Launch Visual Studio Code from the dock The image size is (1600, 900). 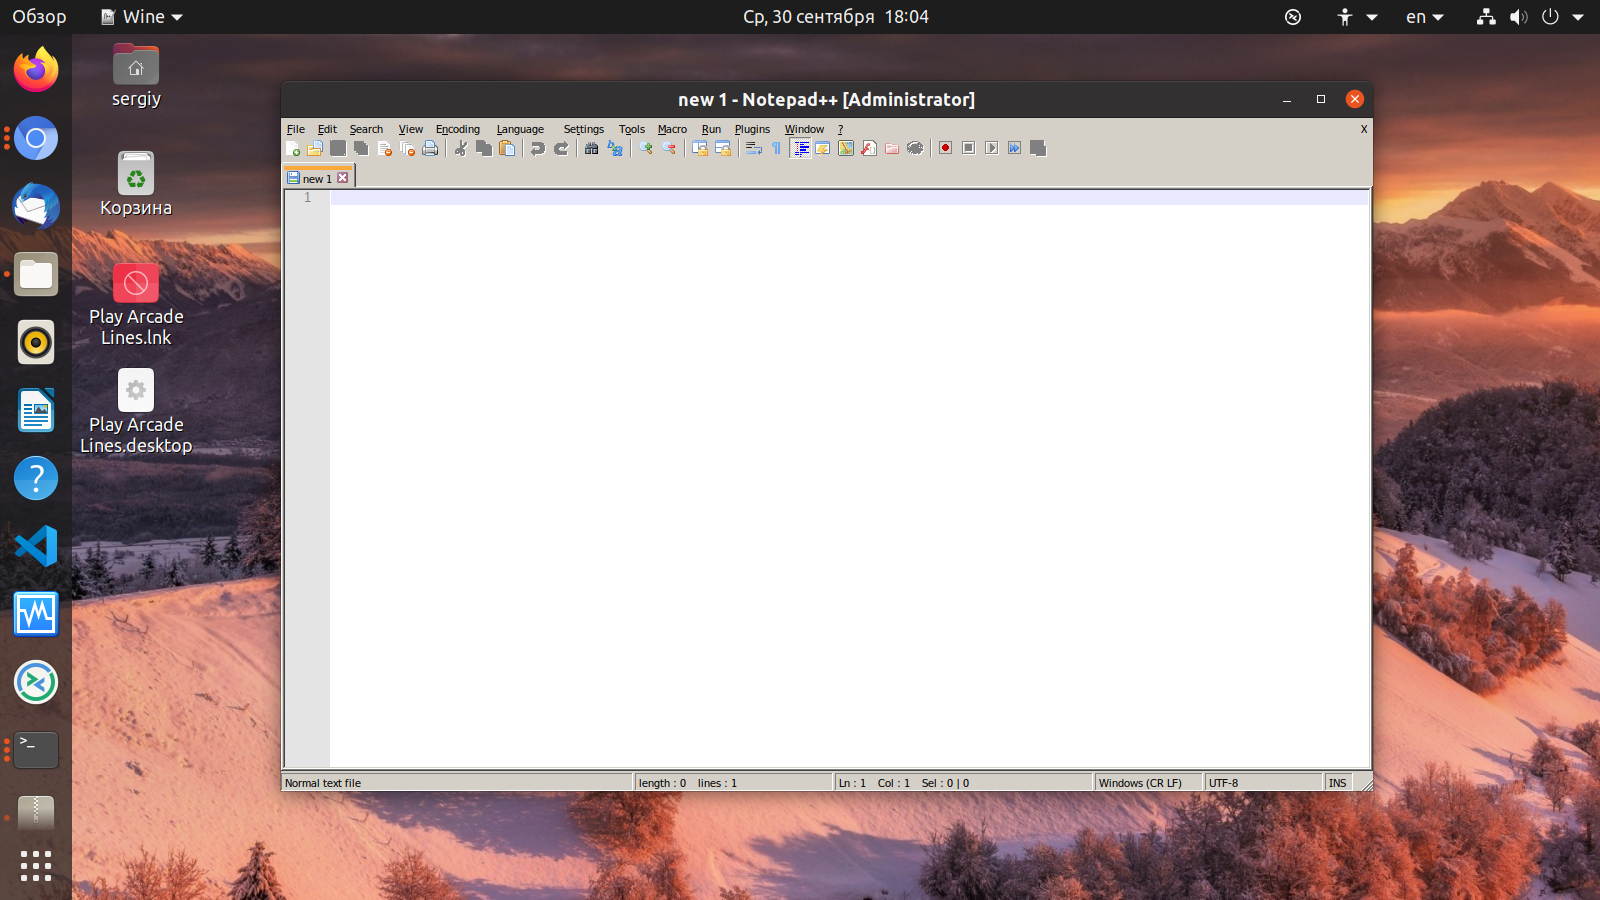pyautogui.click(x=36, y=546)
